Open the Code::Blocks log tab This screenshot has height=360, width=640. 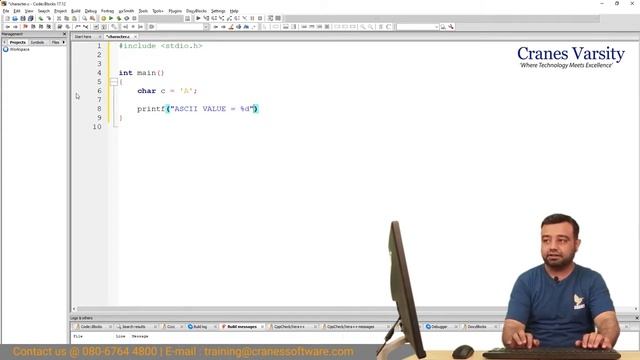[92, 327]
